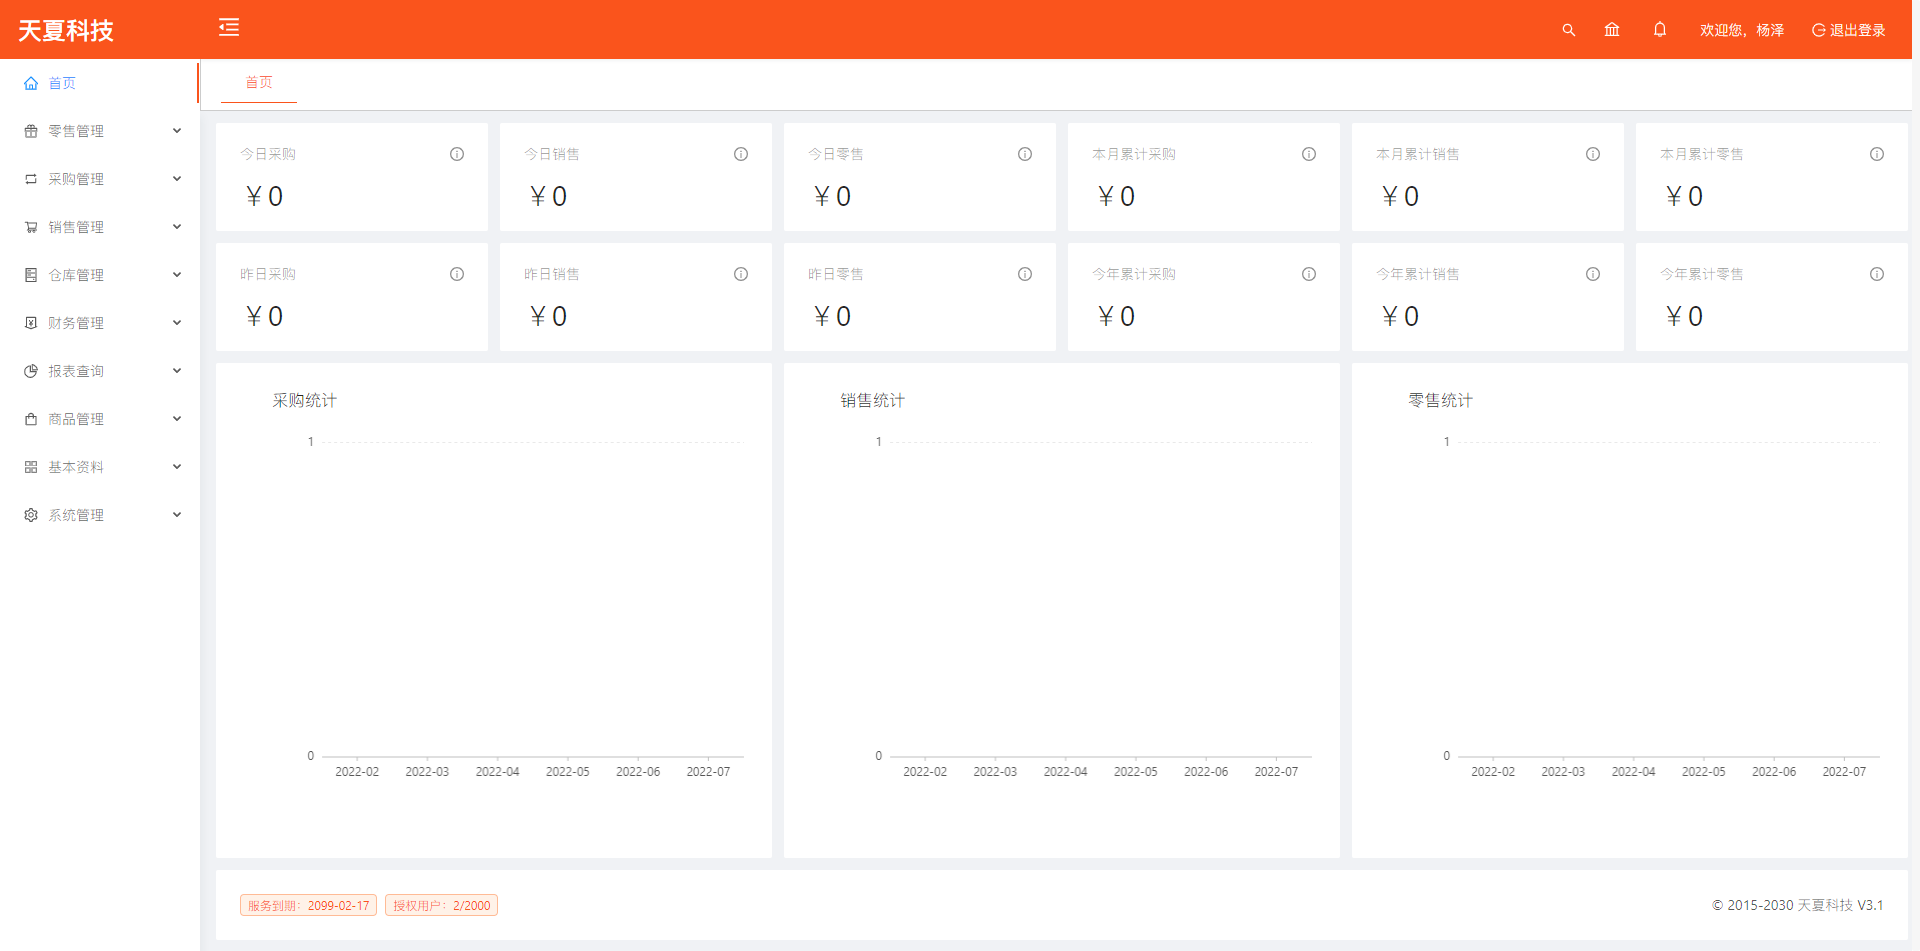This screenshot has width=1920, height=951.
Task: Click the 欢迎您, 杨泽 user greeting
Action: pyautogui.click(x=1742, y=30)
